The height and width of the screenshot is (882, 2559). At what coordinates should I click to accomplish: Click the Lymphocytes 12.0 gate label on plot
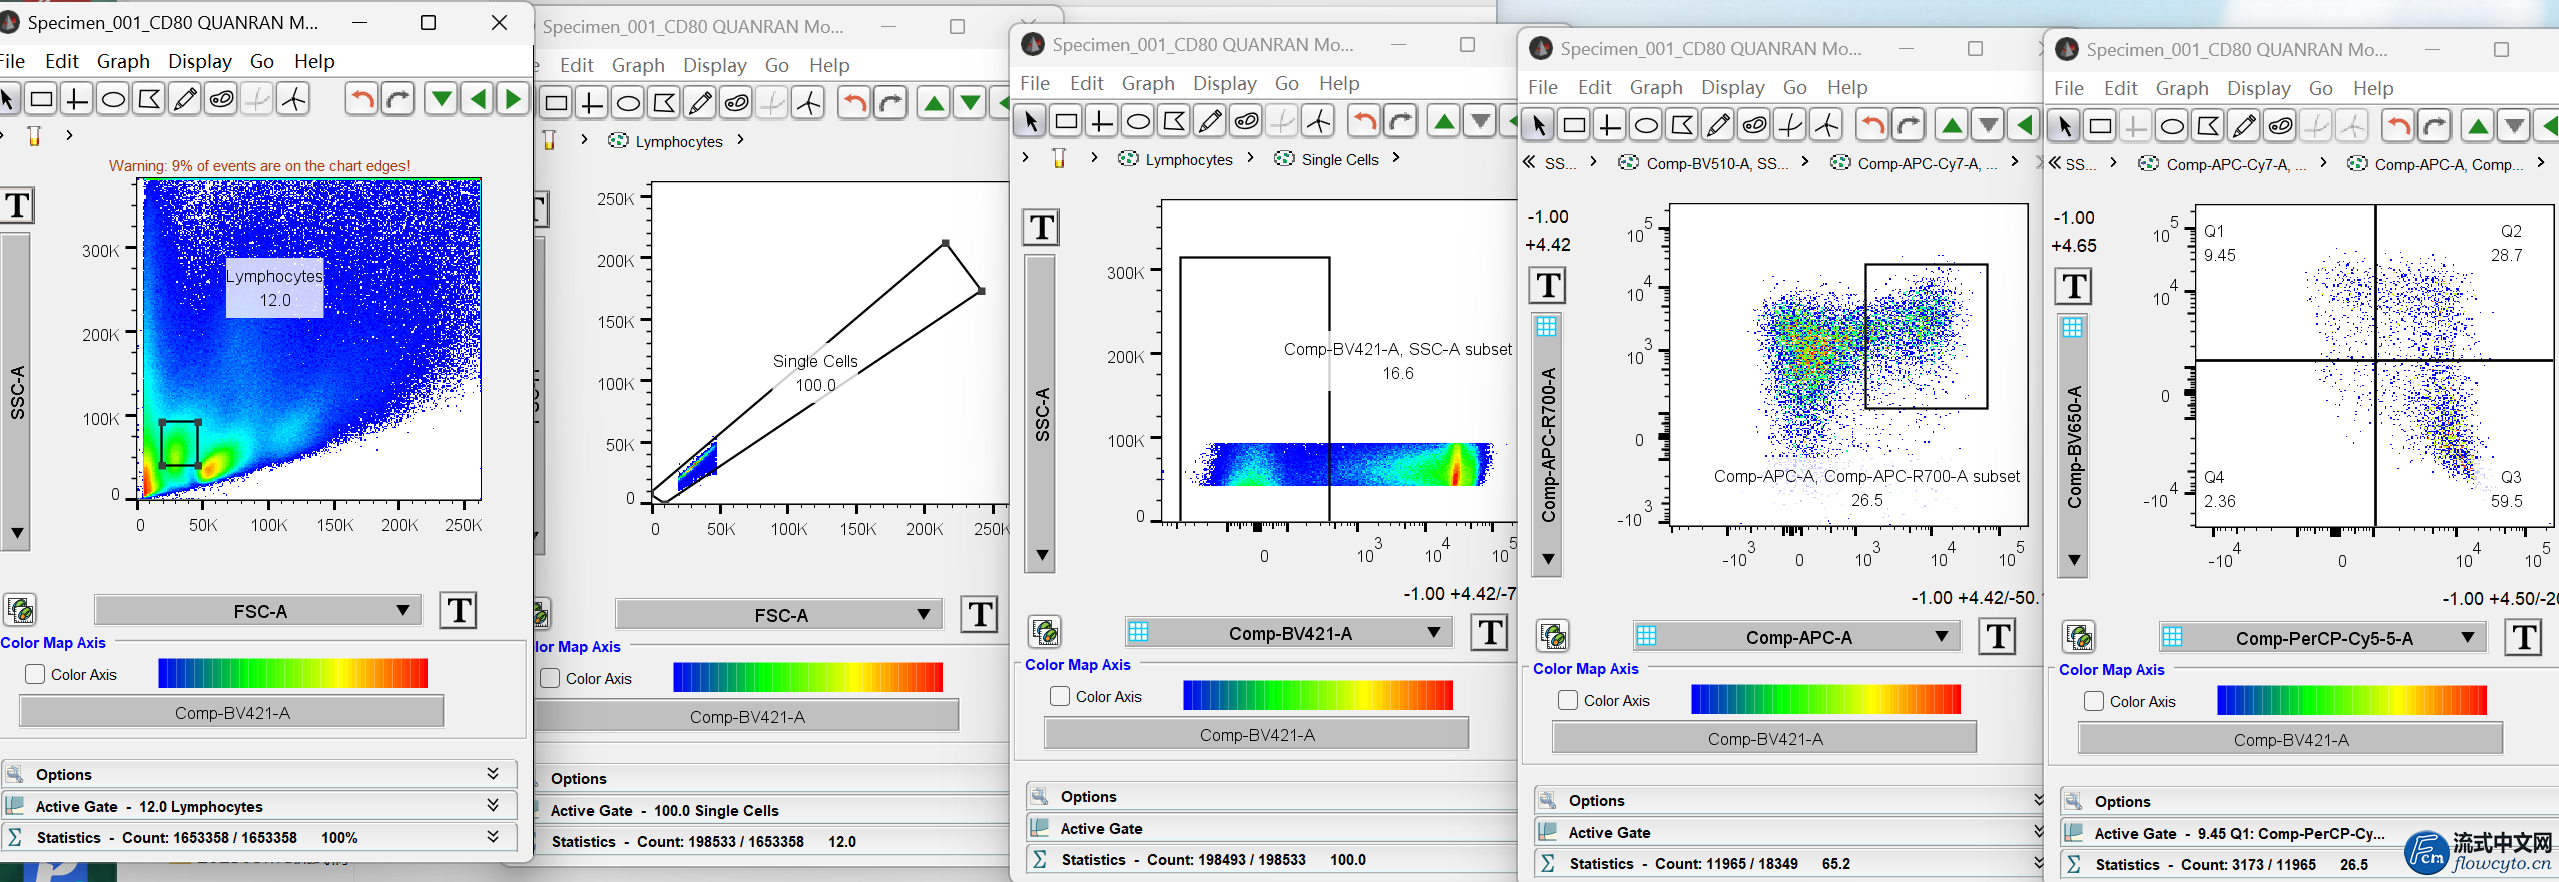click(274, 288)
